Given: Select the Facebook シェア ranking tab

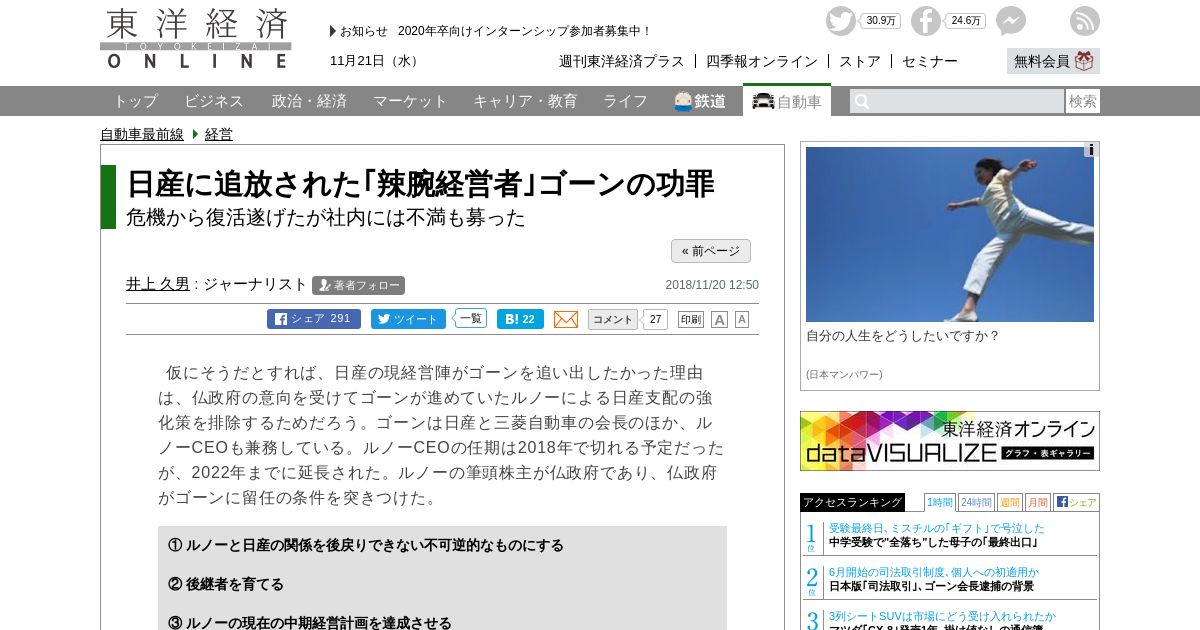Looking at the screenshot, I should pos(1076,502).
